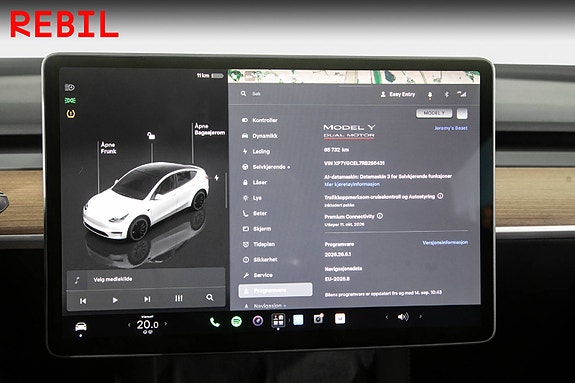Open Versjonsinformasjon release notes link
This screenshot has height=383, width=575.
[x=445, y=242]
